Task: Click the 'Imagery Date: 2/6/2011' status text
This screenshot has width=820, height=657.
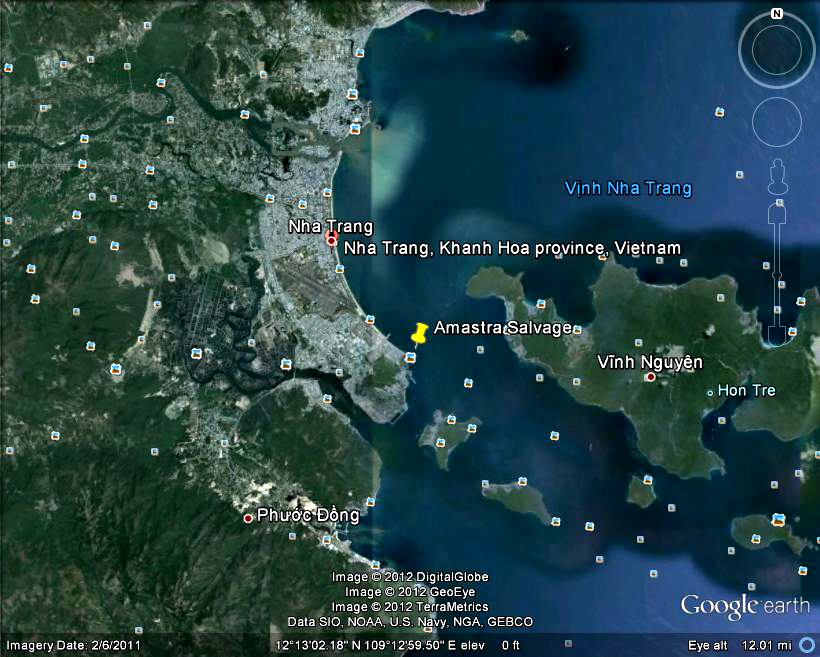Action: point(73,645)
